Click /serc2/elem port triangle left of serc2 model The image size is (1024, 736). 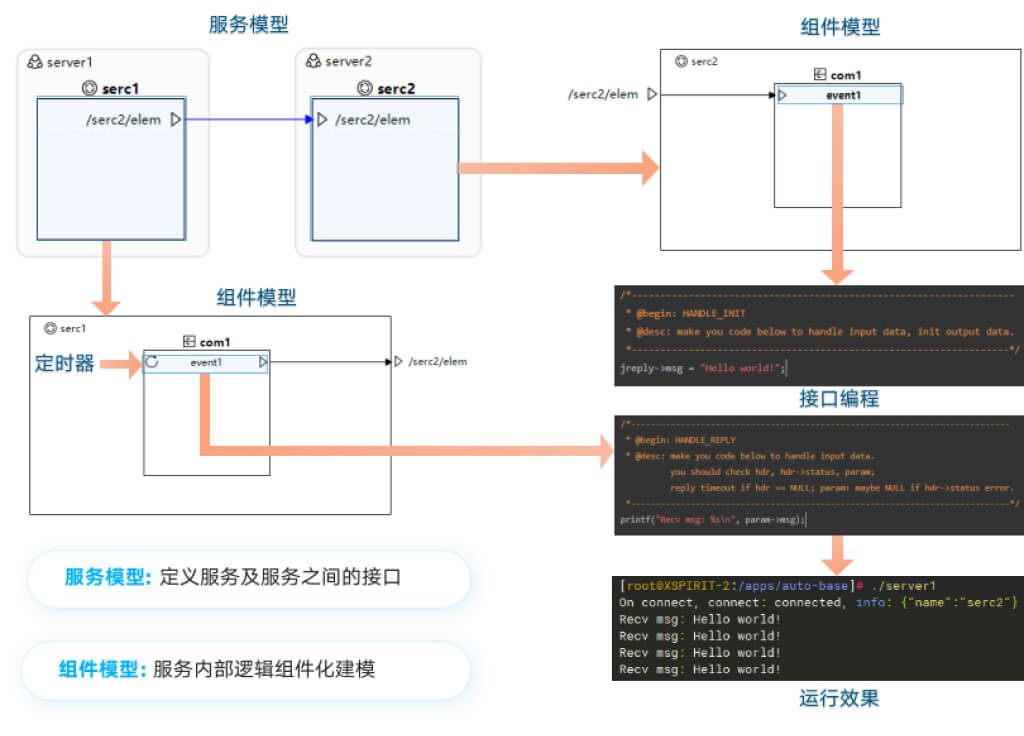point(652,94)
